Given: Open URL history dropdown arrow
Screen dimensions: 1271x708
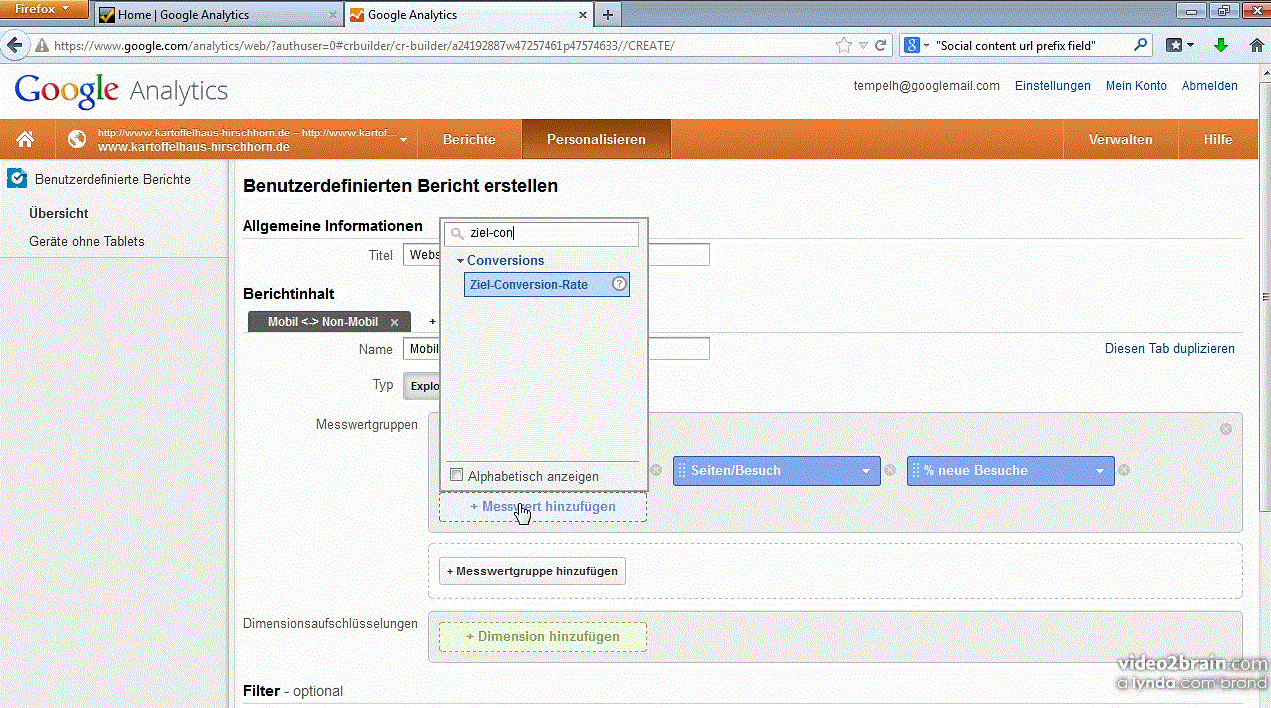Looking at the screenshot, I should (865, 45).
